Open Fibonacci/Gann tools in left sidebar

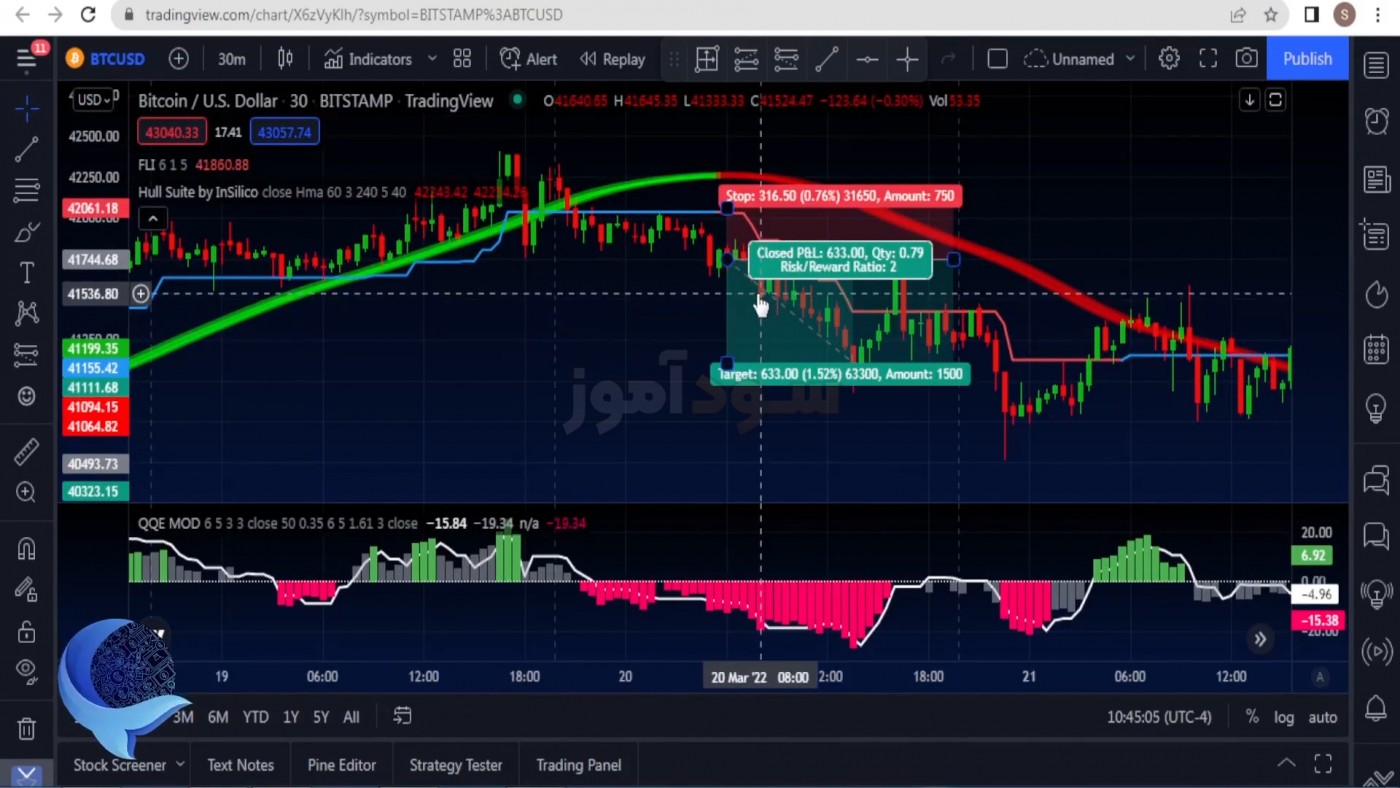[27, 190]
